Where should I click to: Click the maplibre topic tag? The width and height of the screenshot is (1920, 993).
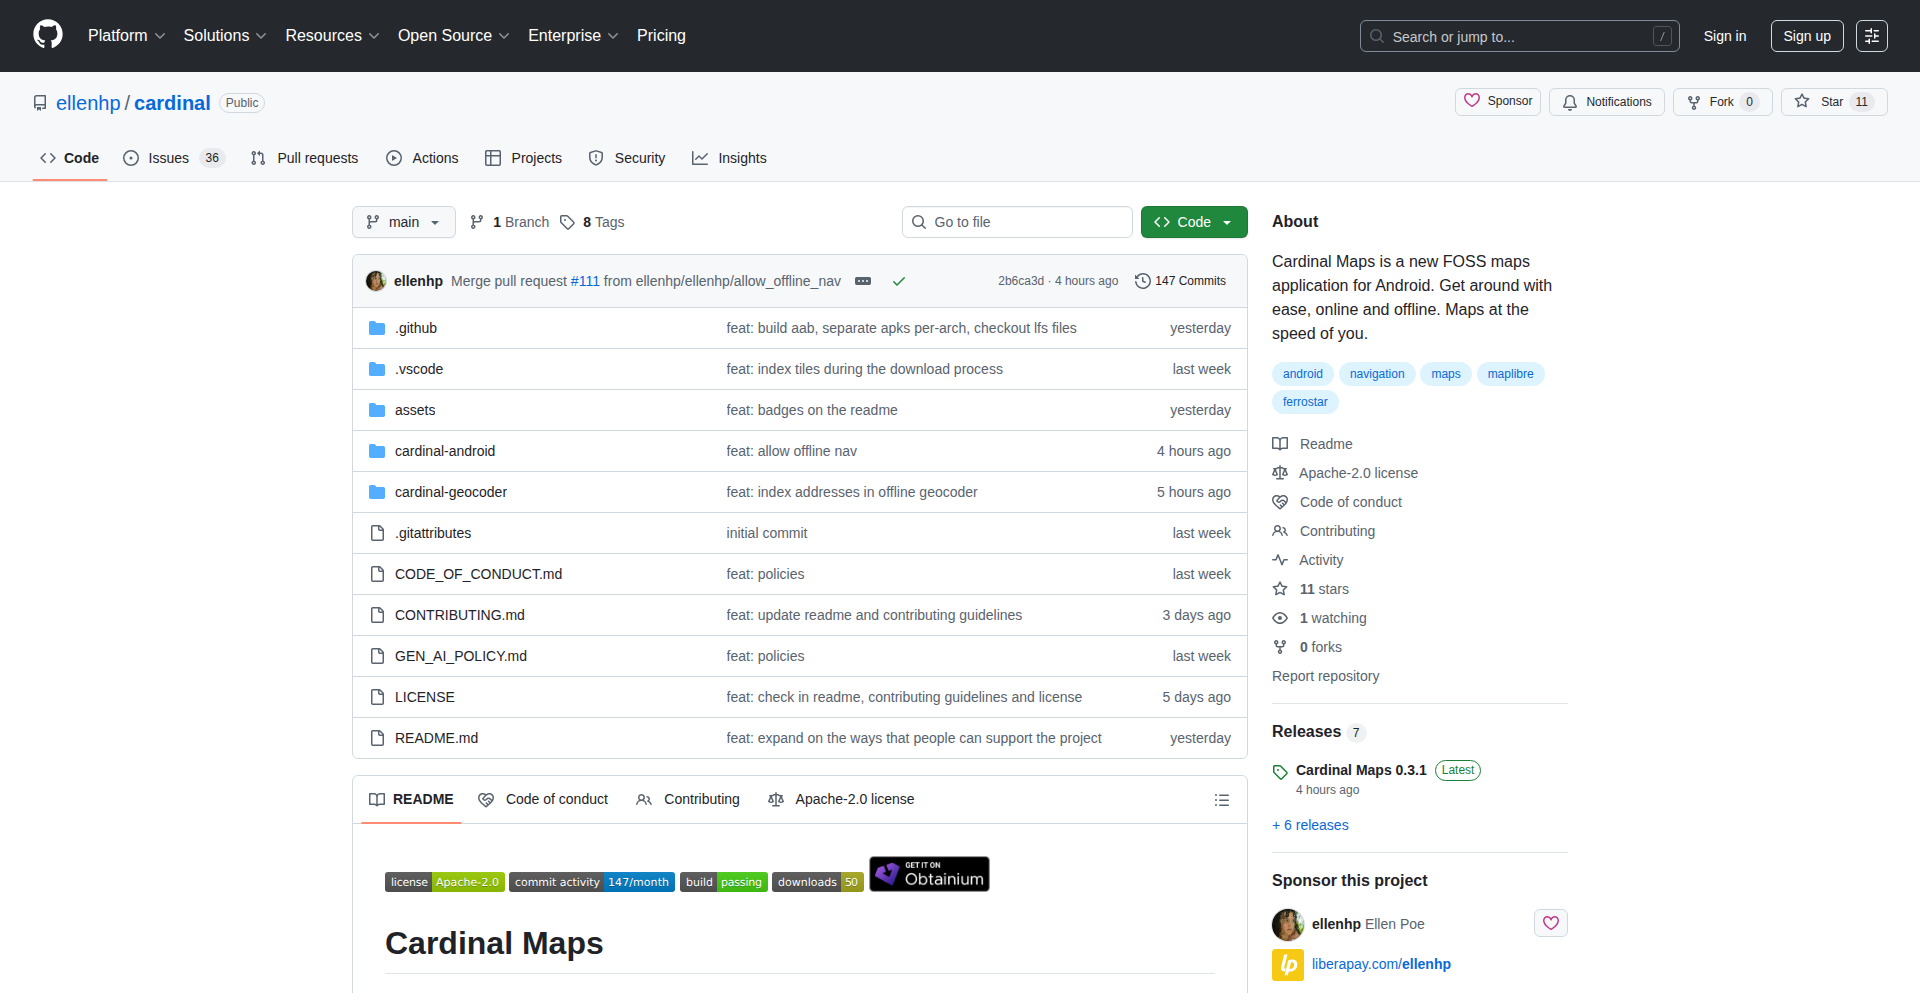(x=1510, y=374)
